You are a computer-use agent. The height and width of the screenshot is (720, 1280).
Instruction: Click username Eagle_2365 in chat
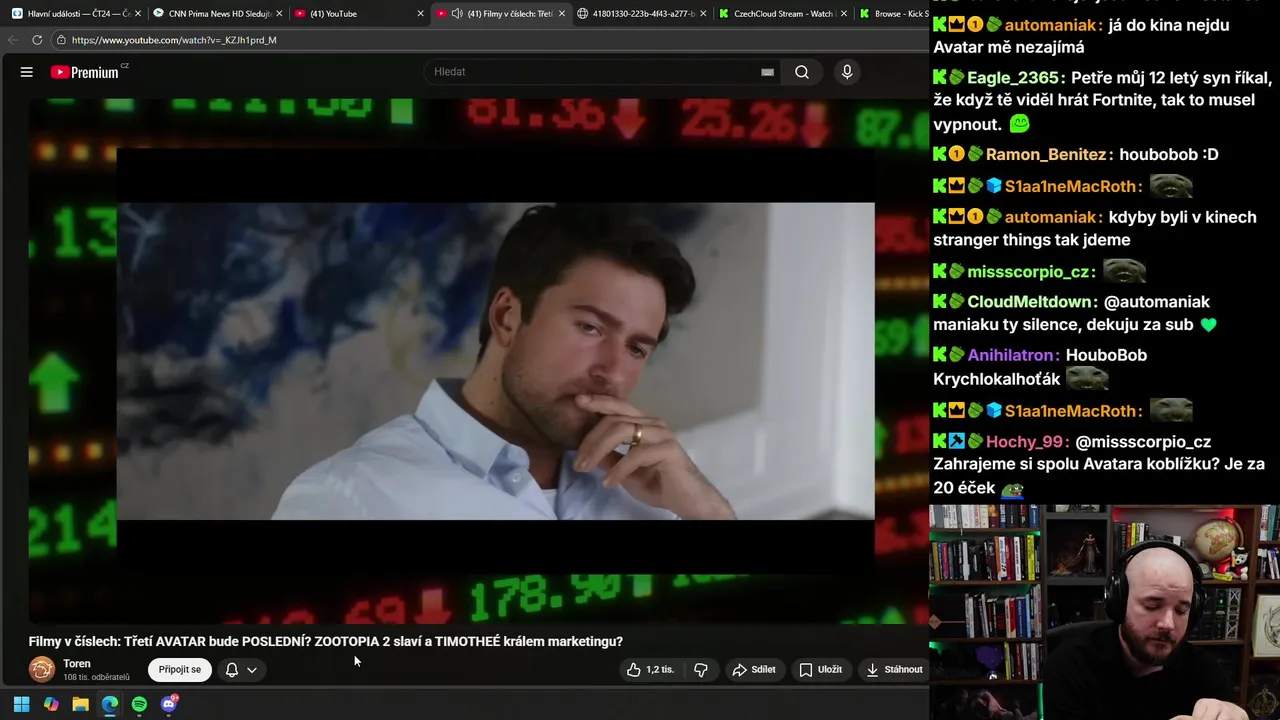point(1014,78)
